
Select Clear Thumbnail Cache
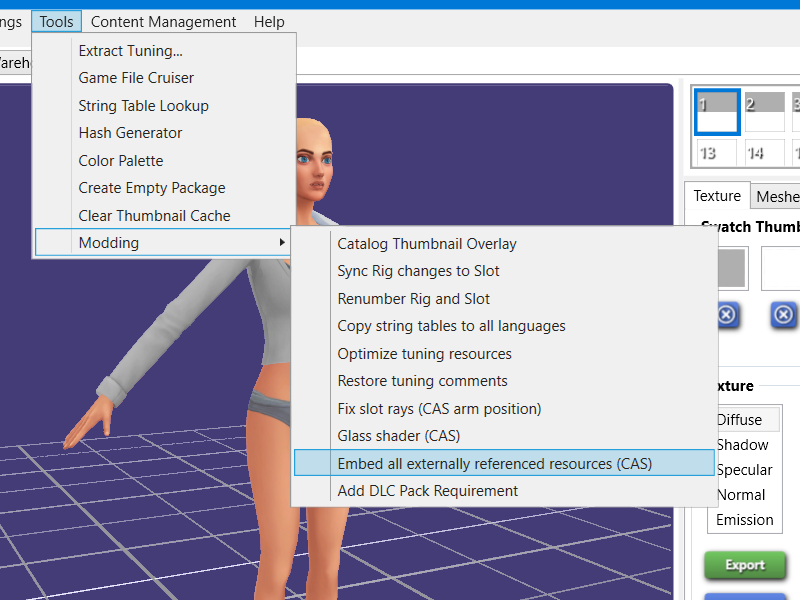point(165,216)
